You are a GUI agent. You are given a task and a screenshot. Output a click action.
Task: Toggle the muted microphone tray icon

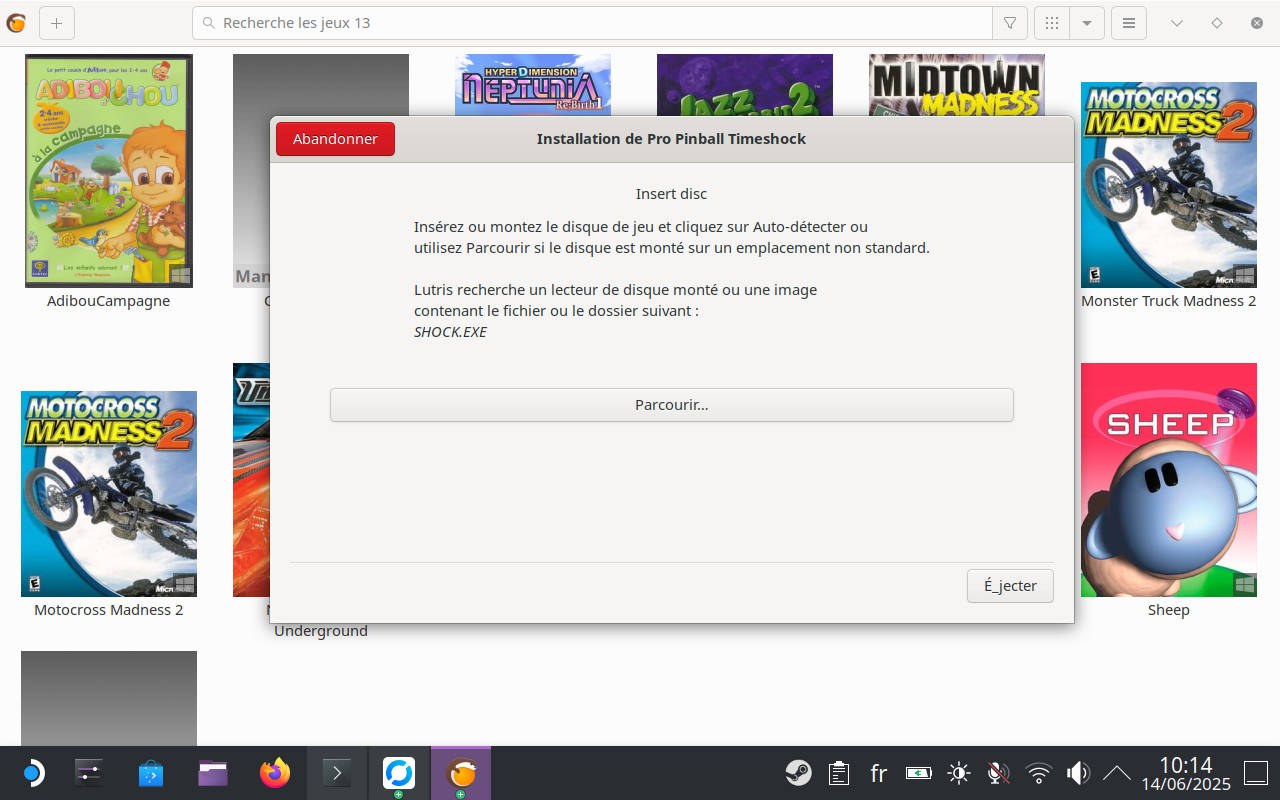(998, 773)
